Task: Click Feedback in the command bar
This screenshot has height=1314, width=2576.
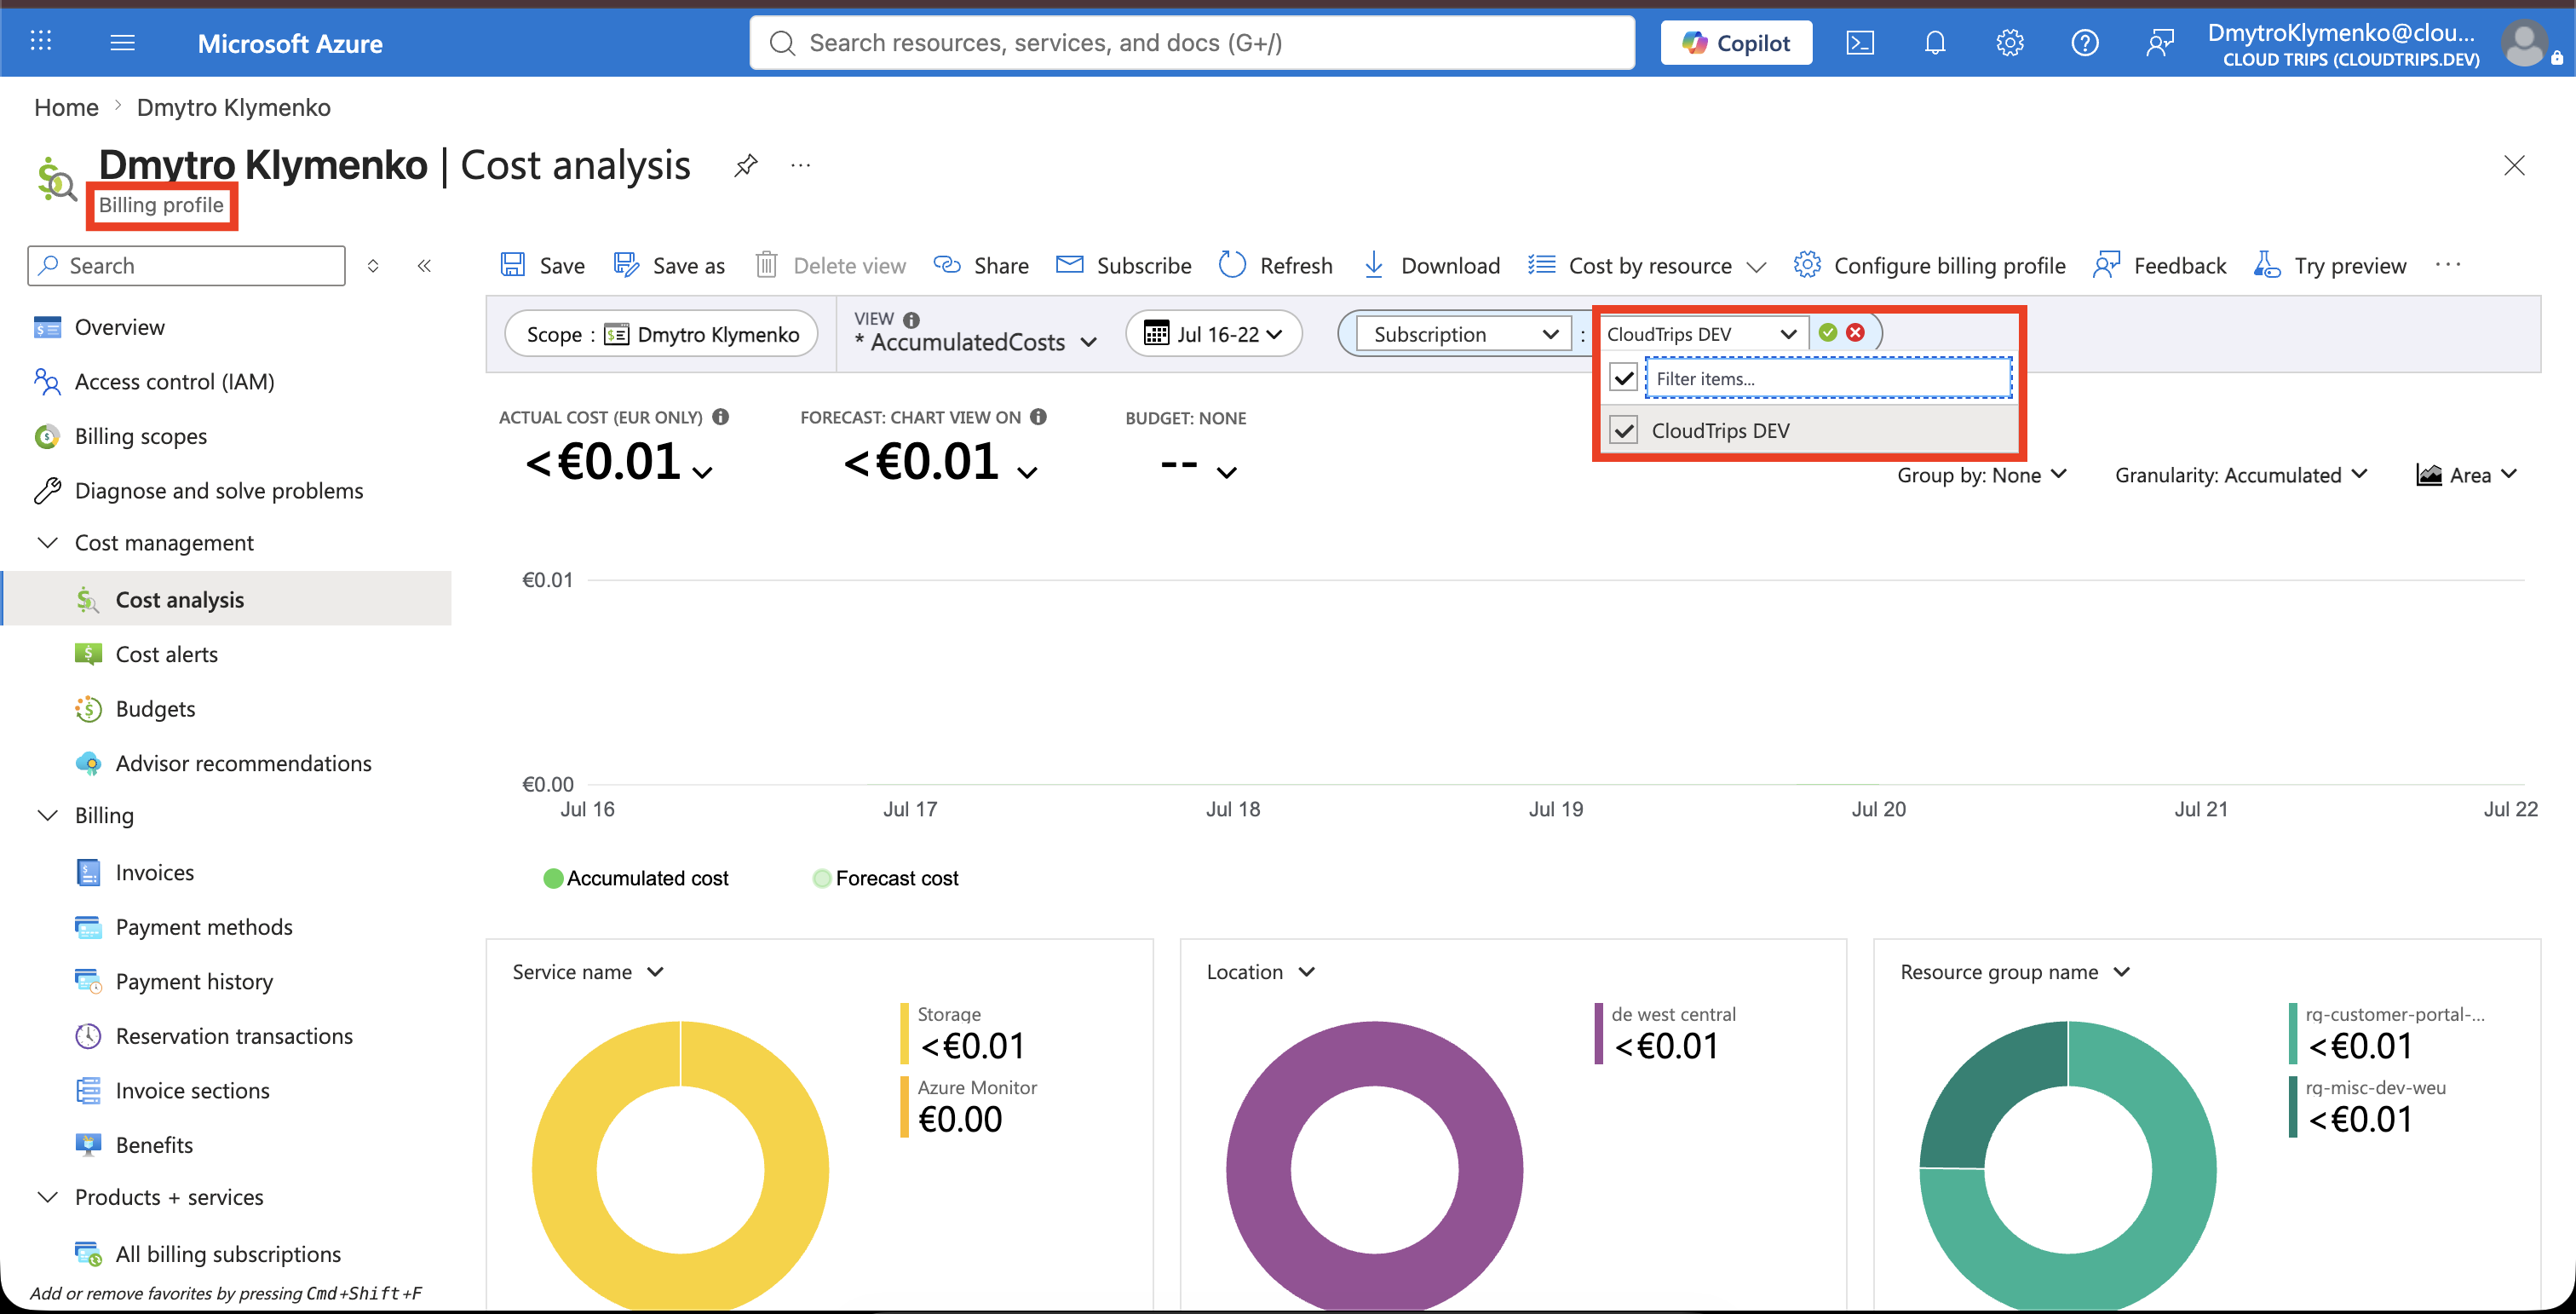Action: tap(2160, 265)
